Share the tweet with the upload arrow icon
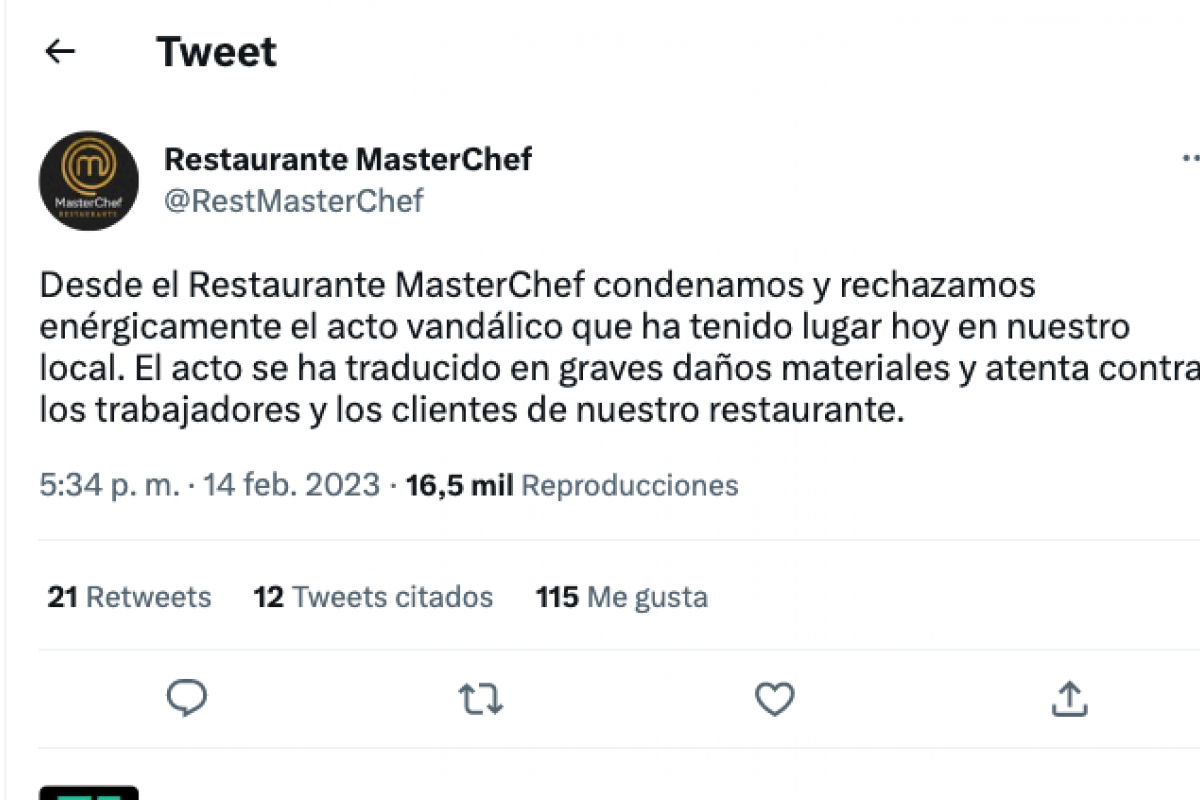Viewport: 1200px width, 800px height. (x=1068, y=698)
